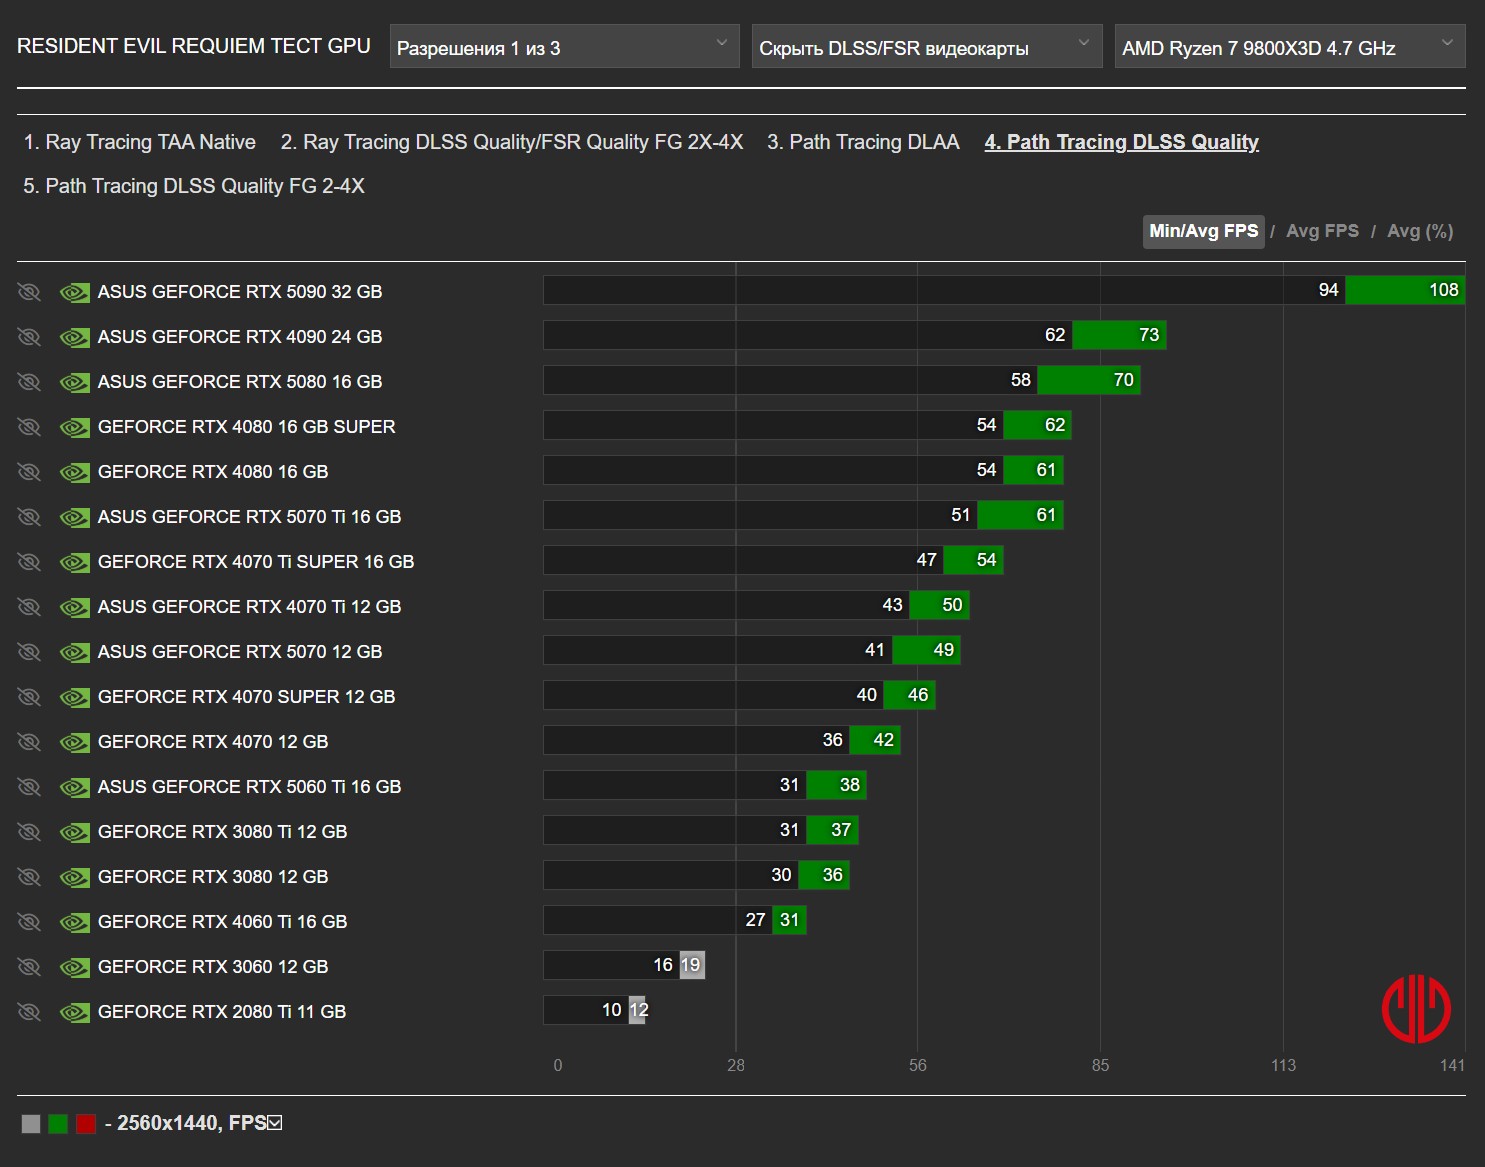Click the green legend color square
The image size is (1485, 1167).
coord(58,1124)
